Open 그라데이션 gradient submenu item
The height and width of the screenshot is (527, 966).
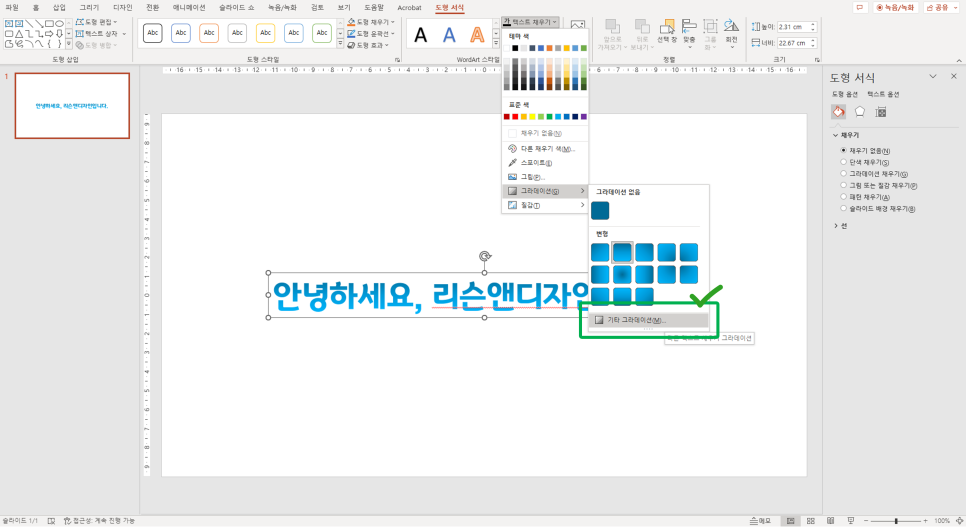(x=545, y=191)
